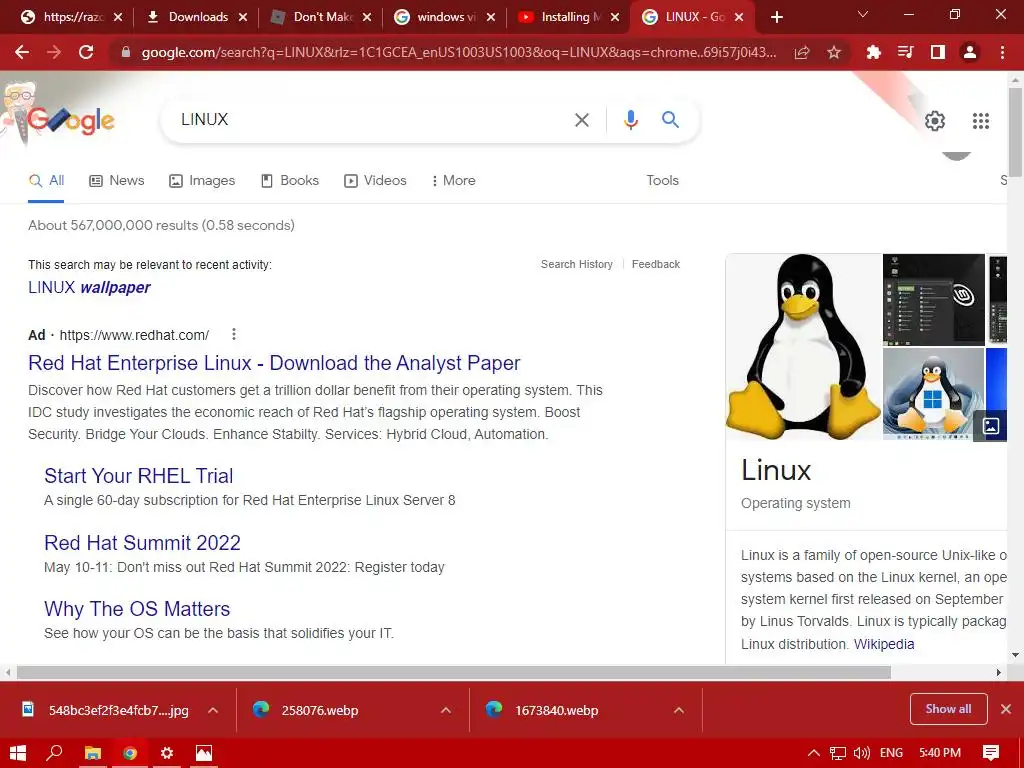
Task: Open the Wikipedia source link
Action: pyautogui.click(x=884, y=645)
